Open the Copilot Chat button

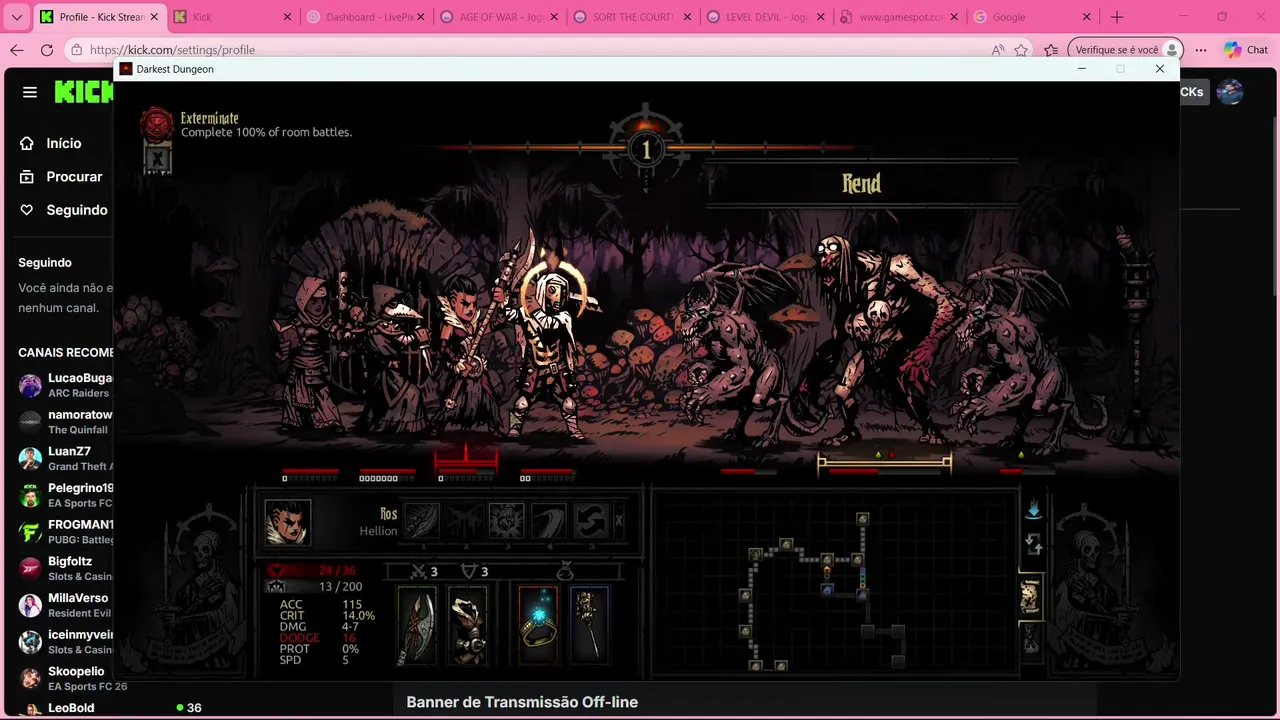coord(1246,50)
